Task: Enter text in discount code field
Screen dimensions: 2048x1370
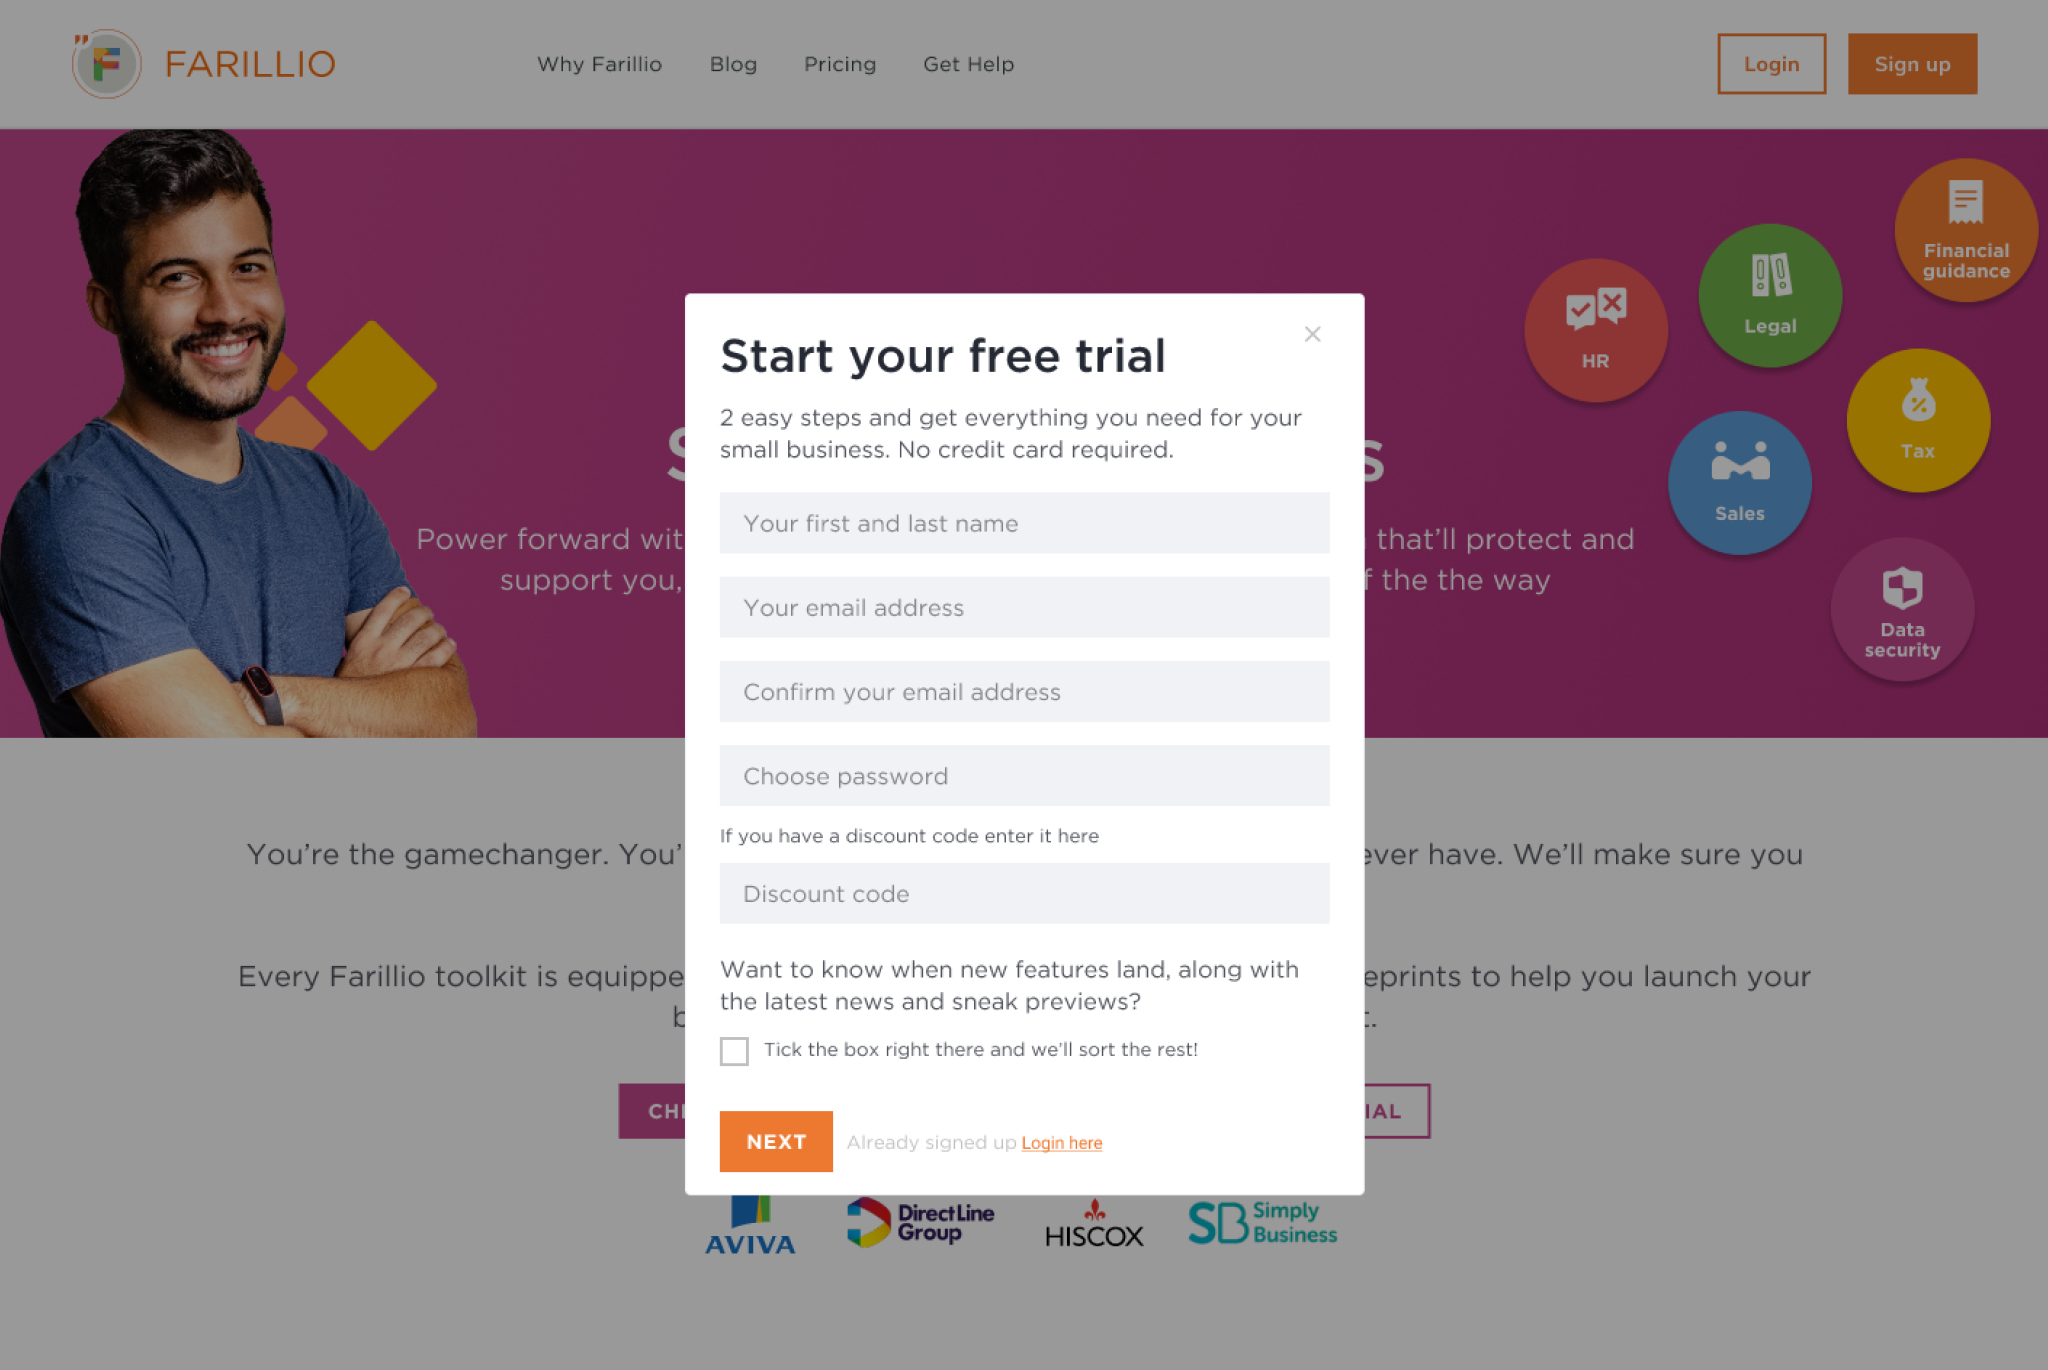Action: pyautogui.click(x=1024, y=893)
